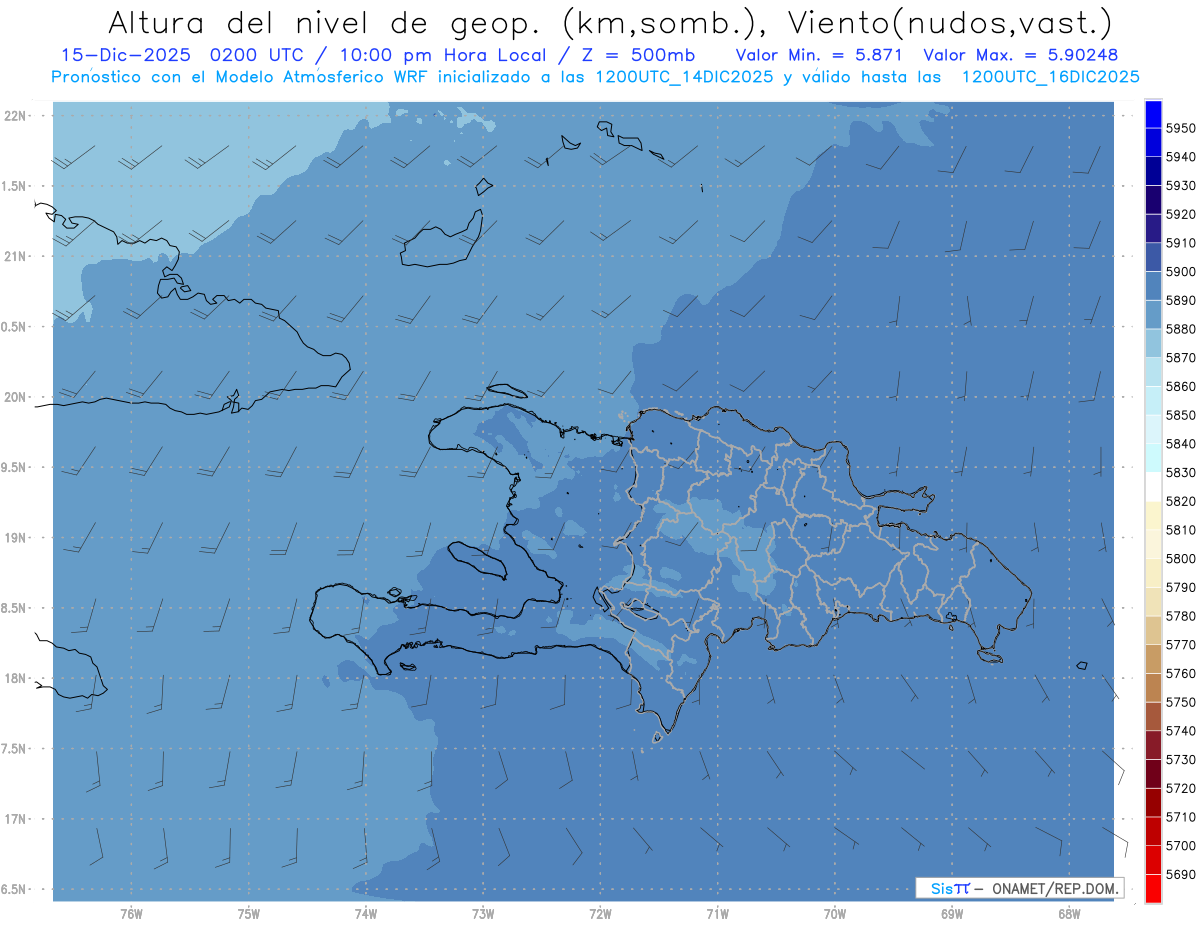Click the bright red swatch below 5690

[x=1153, y=888]
